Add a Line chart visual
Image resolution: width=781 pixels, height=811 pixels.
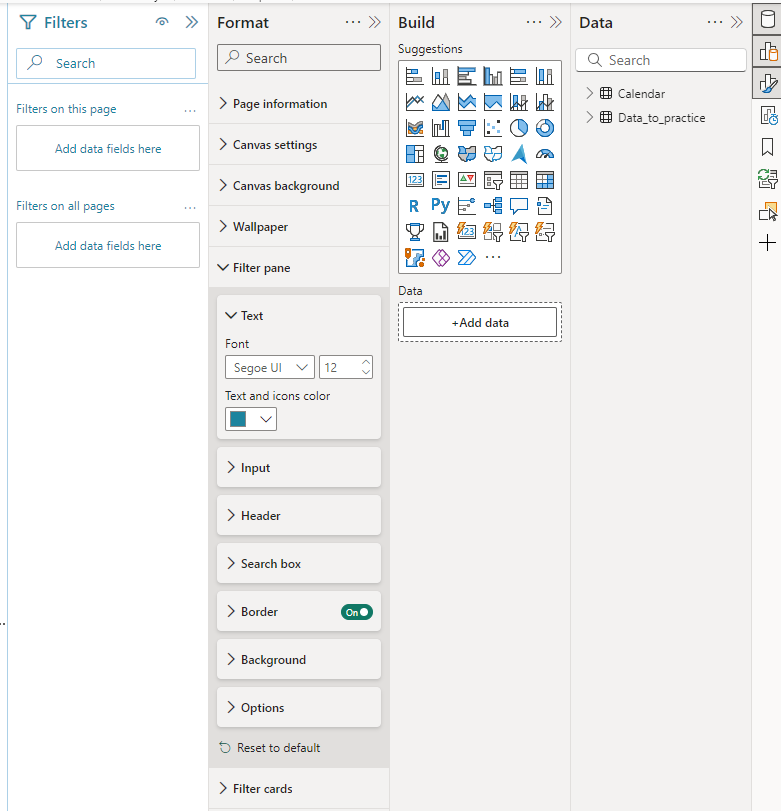[414, 102]
